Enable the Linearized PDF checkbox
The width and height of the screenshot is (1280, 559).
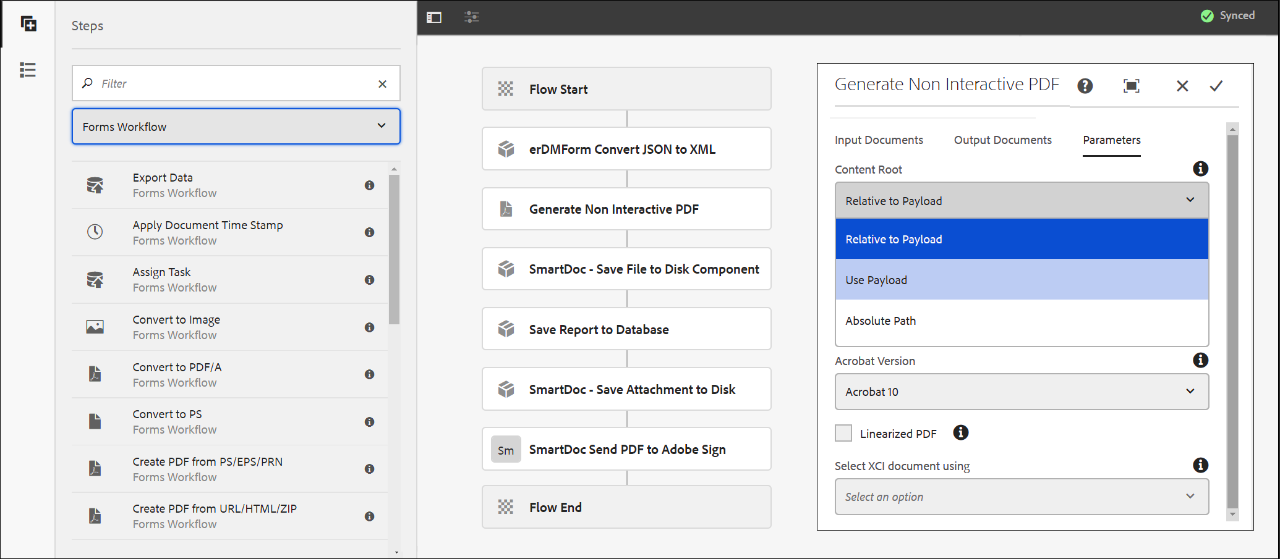(843, 433)
